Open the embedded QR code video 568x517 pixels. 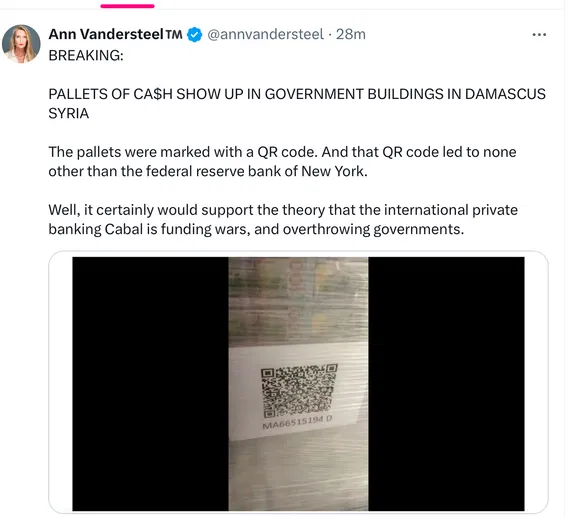[298, 384]
